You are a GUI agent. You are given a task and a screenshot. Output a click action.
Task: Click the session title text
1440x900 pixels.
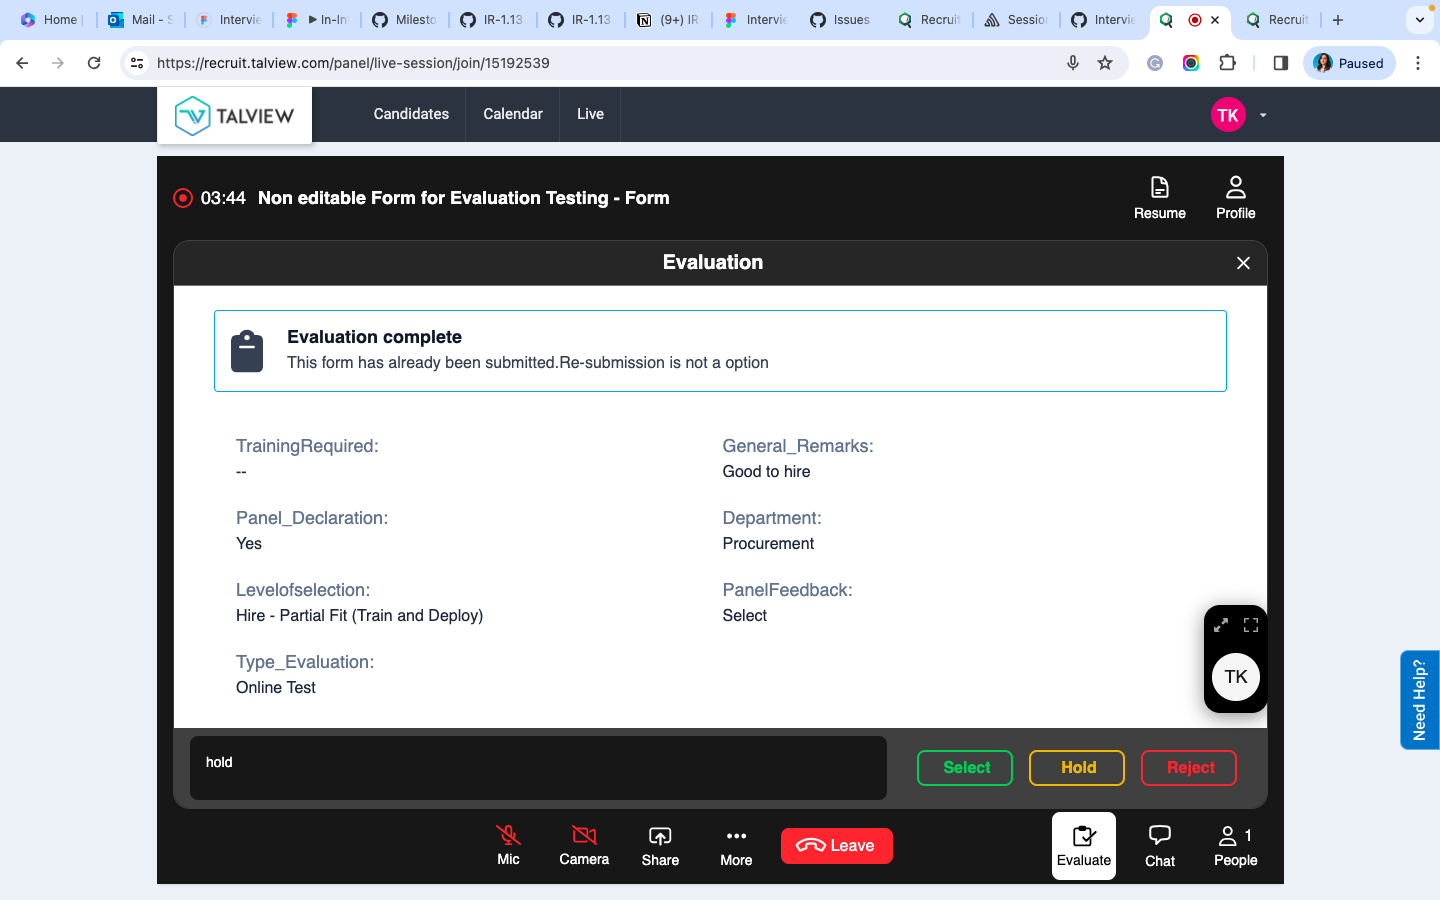tap(464, 198)
